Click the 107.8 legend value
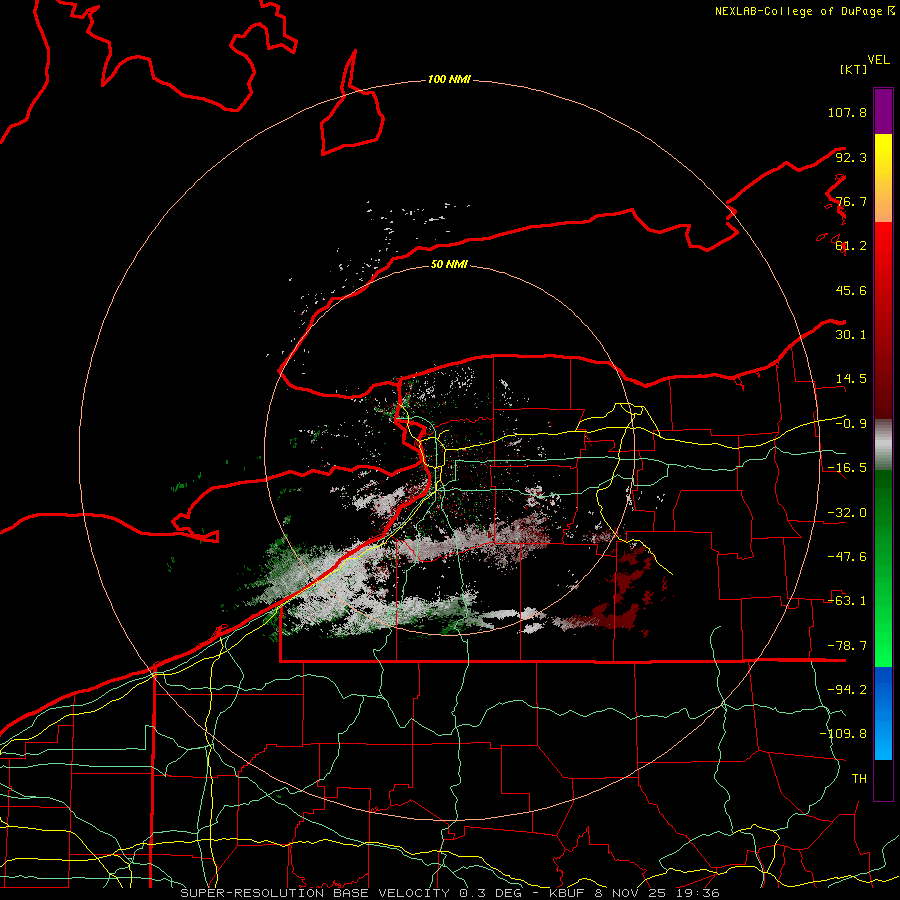This screenshot has width=900, height=900. [x=847, y=112]
